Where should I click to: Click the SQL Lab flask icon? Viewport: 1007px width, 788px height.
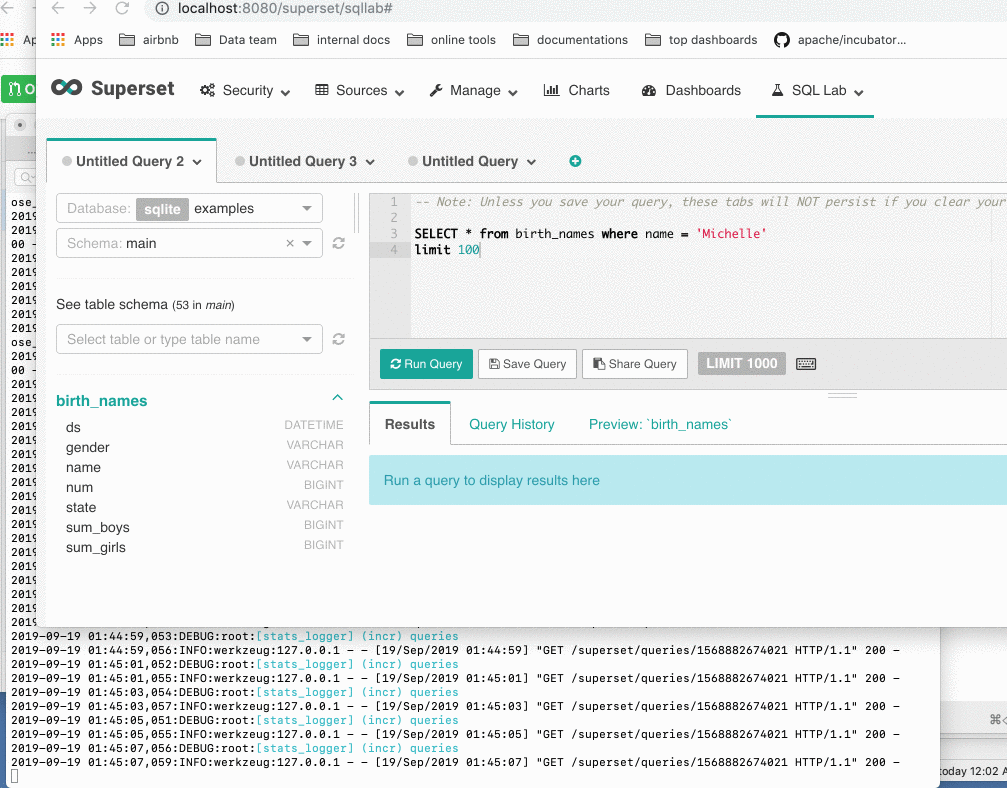[777, 90]
